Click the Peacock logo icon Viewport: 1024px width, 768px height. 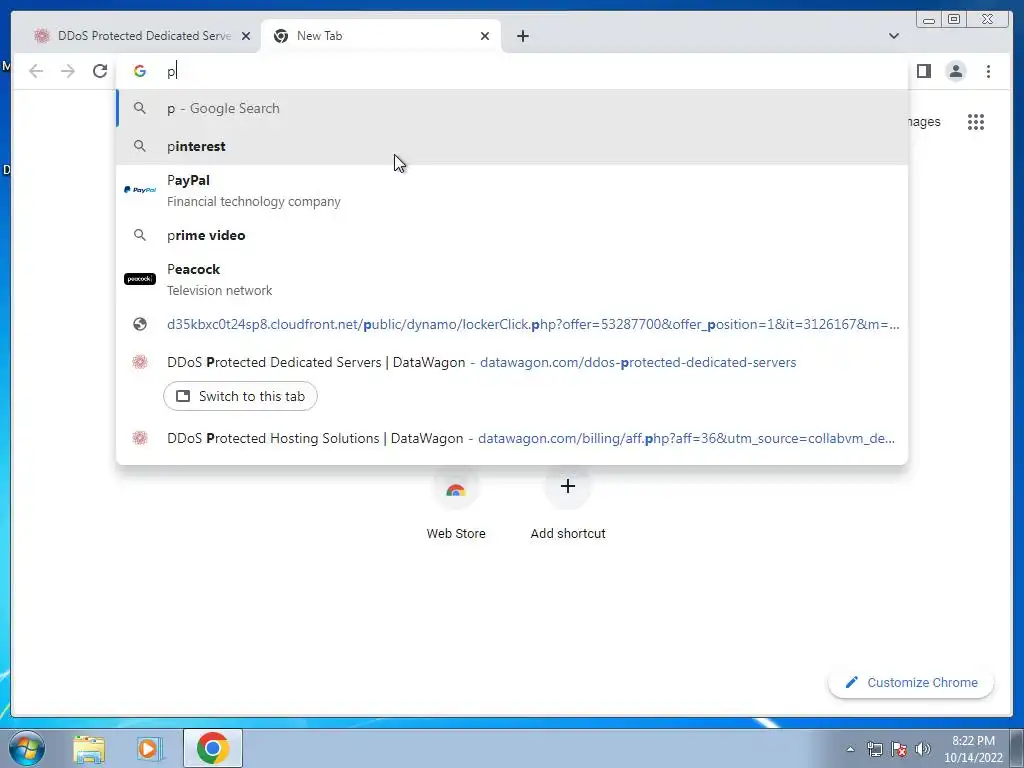[x=140, y=279]
